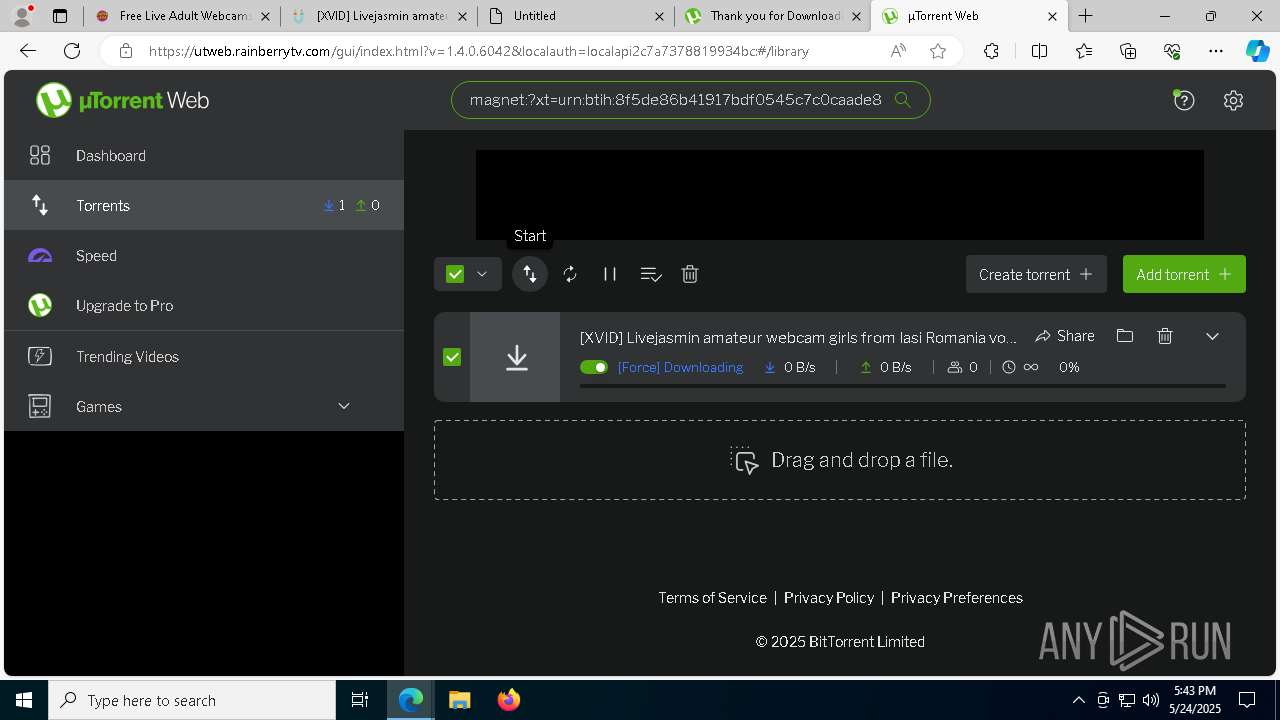
Task: Open the Dashboard page
Action: coord(204,155)
